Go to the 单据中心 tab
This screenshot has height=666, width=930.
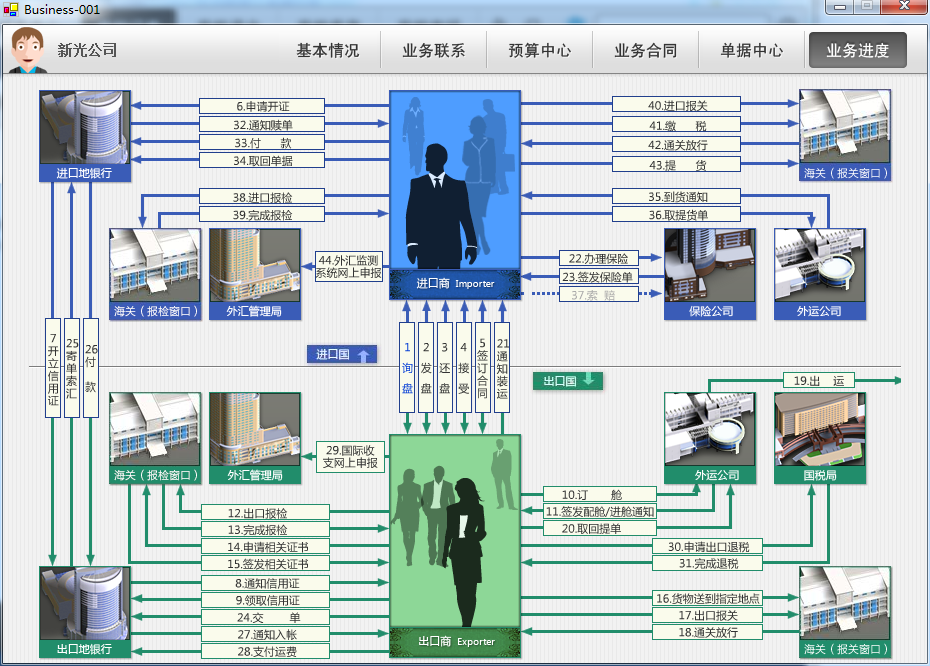751,50
